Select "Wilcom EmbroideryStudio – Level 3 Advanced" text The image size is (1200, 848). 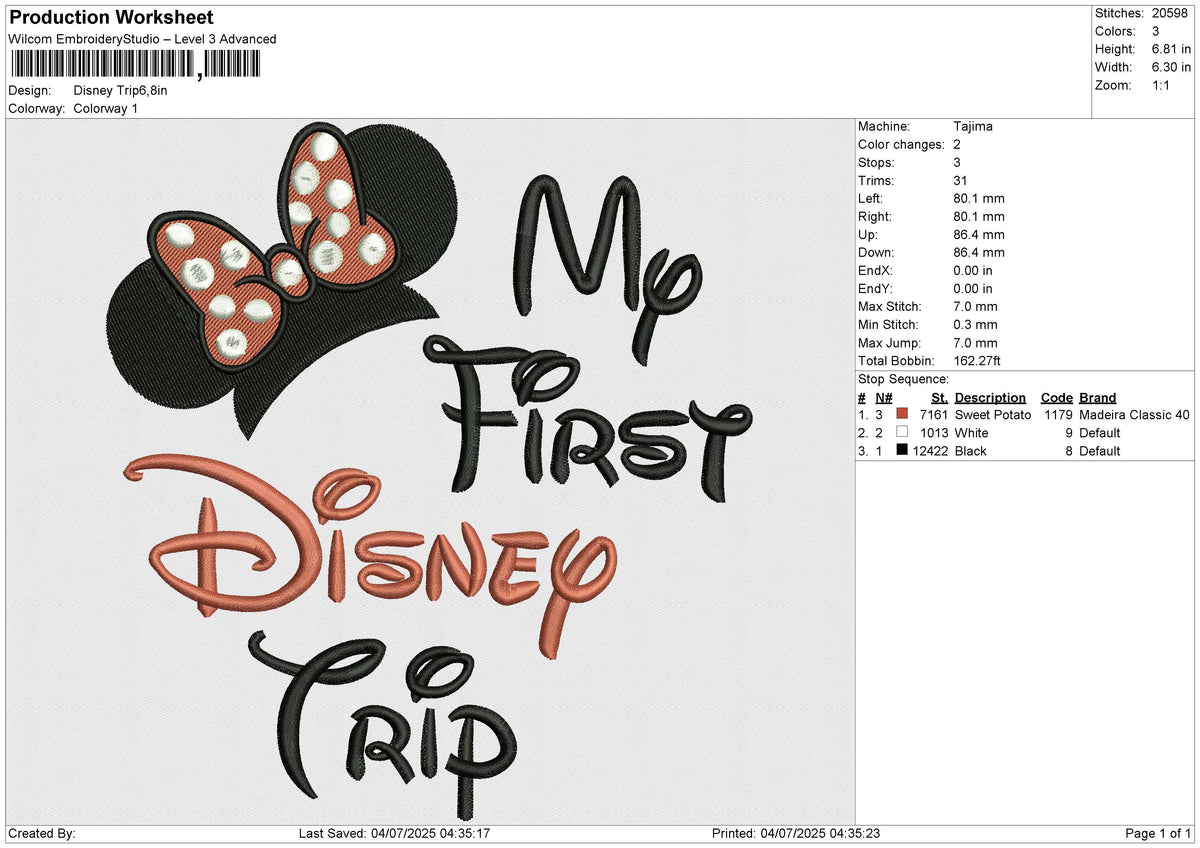[142, 39]
